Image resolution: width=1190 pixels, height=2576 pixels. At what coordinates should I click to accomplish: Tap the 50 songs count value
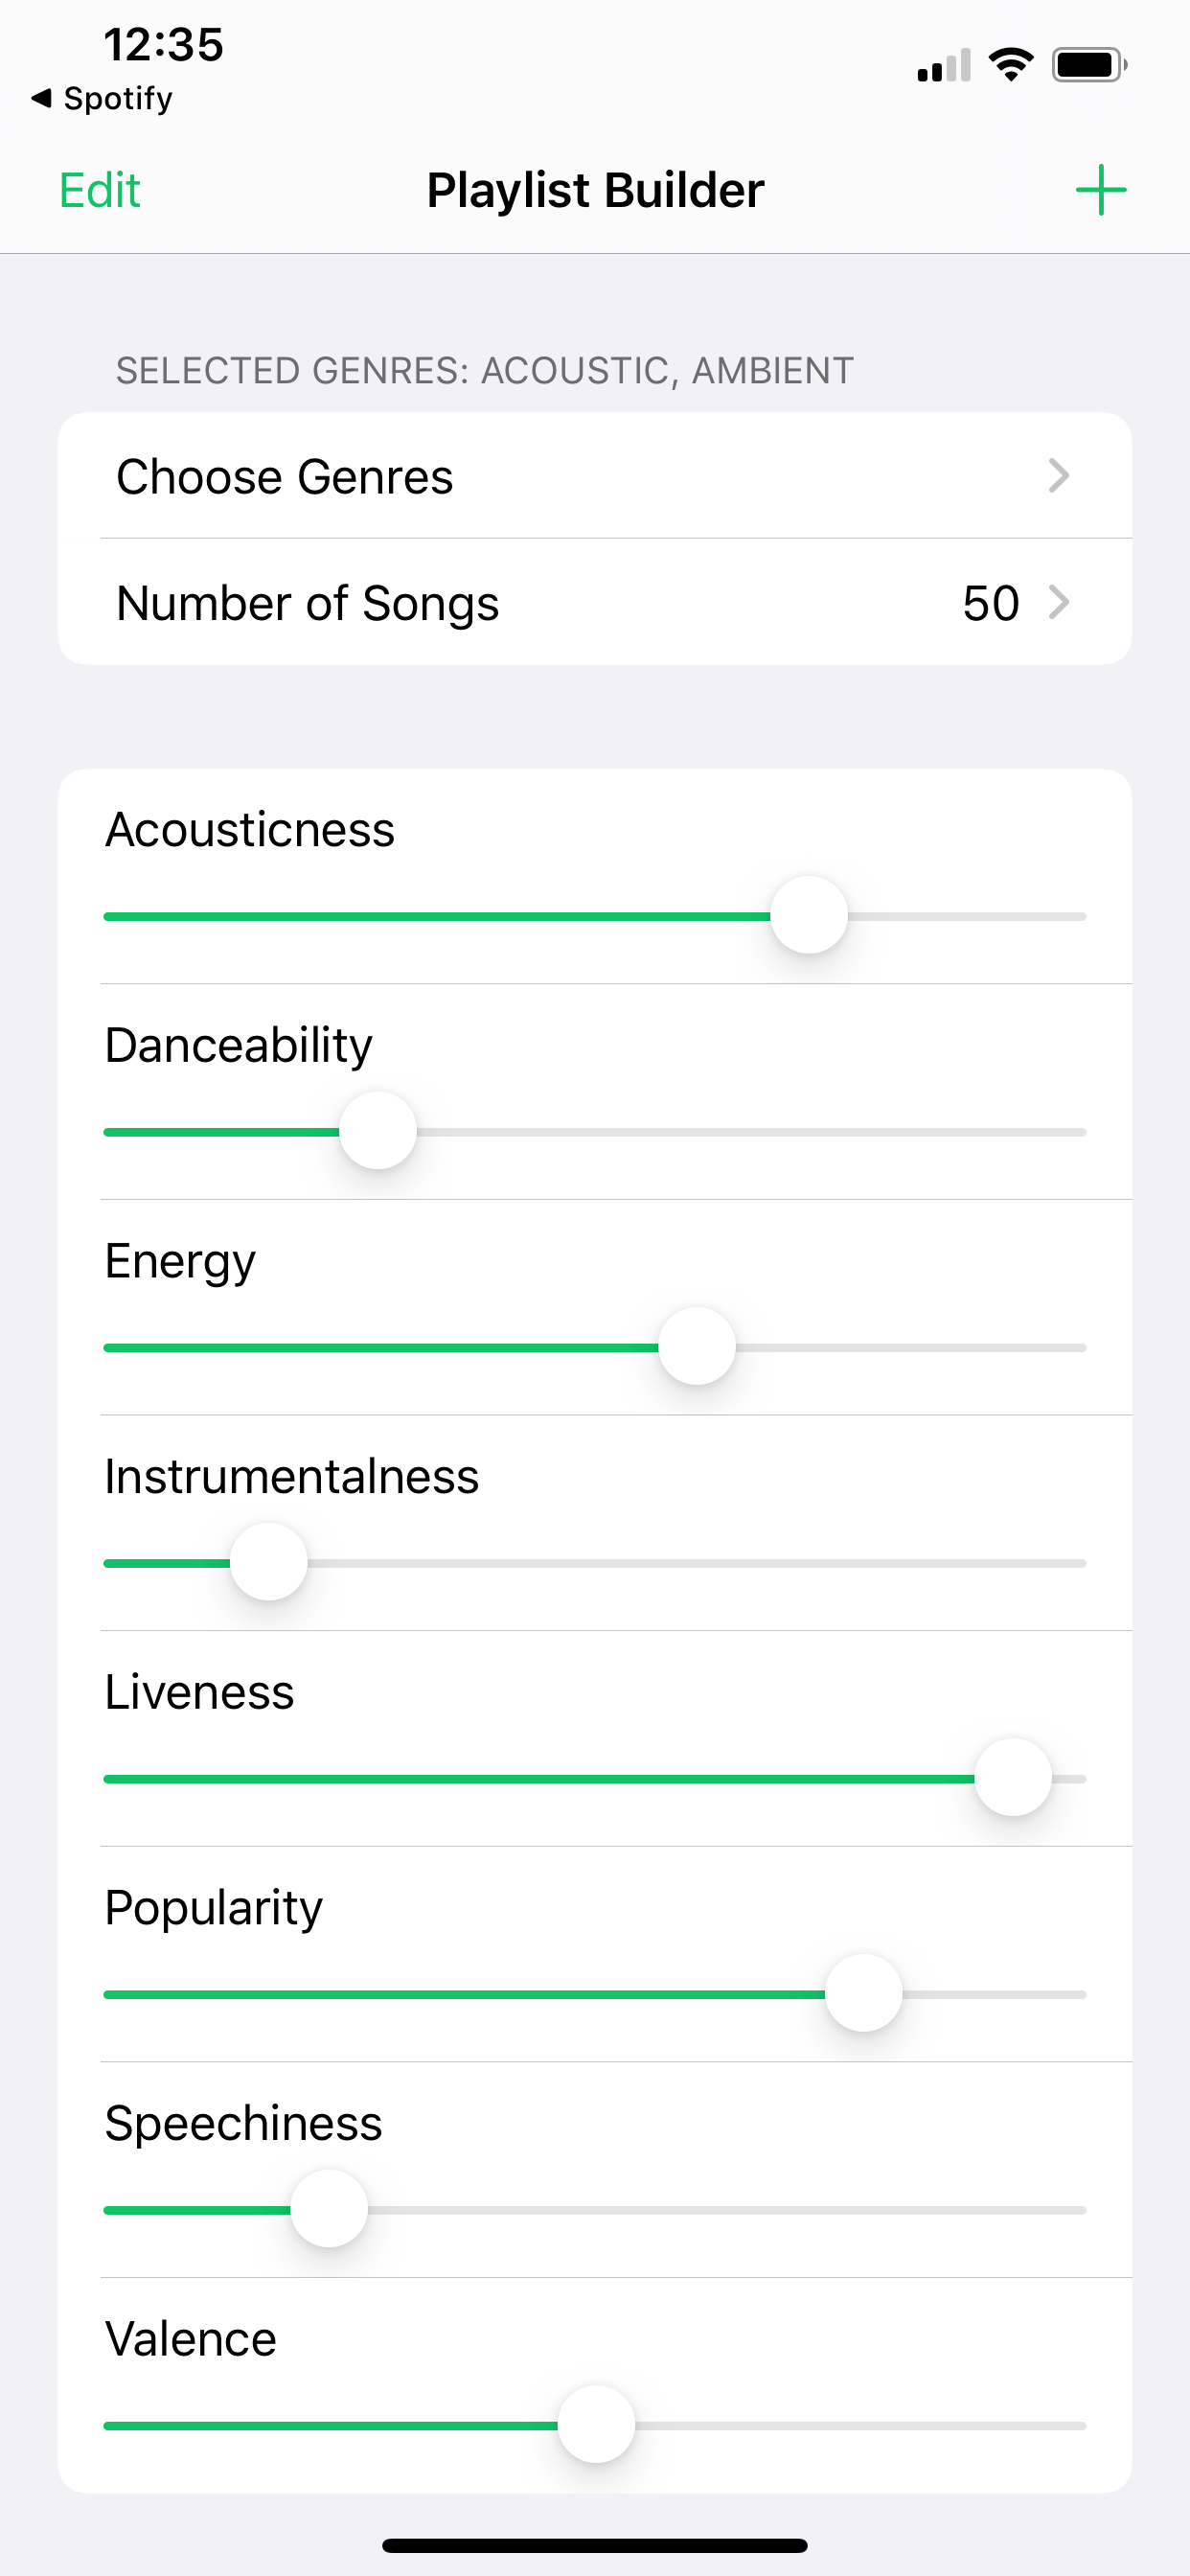990,603
